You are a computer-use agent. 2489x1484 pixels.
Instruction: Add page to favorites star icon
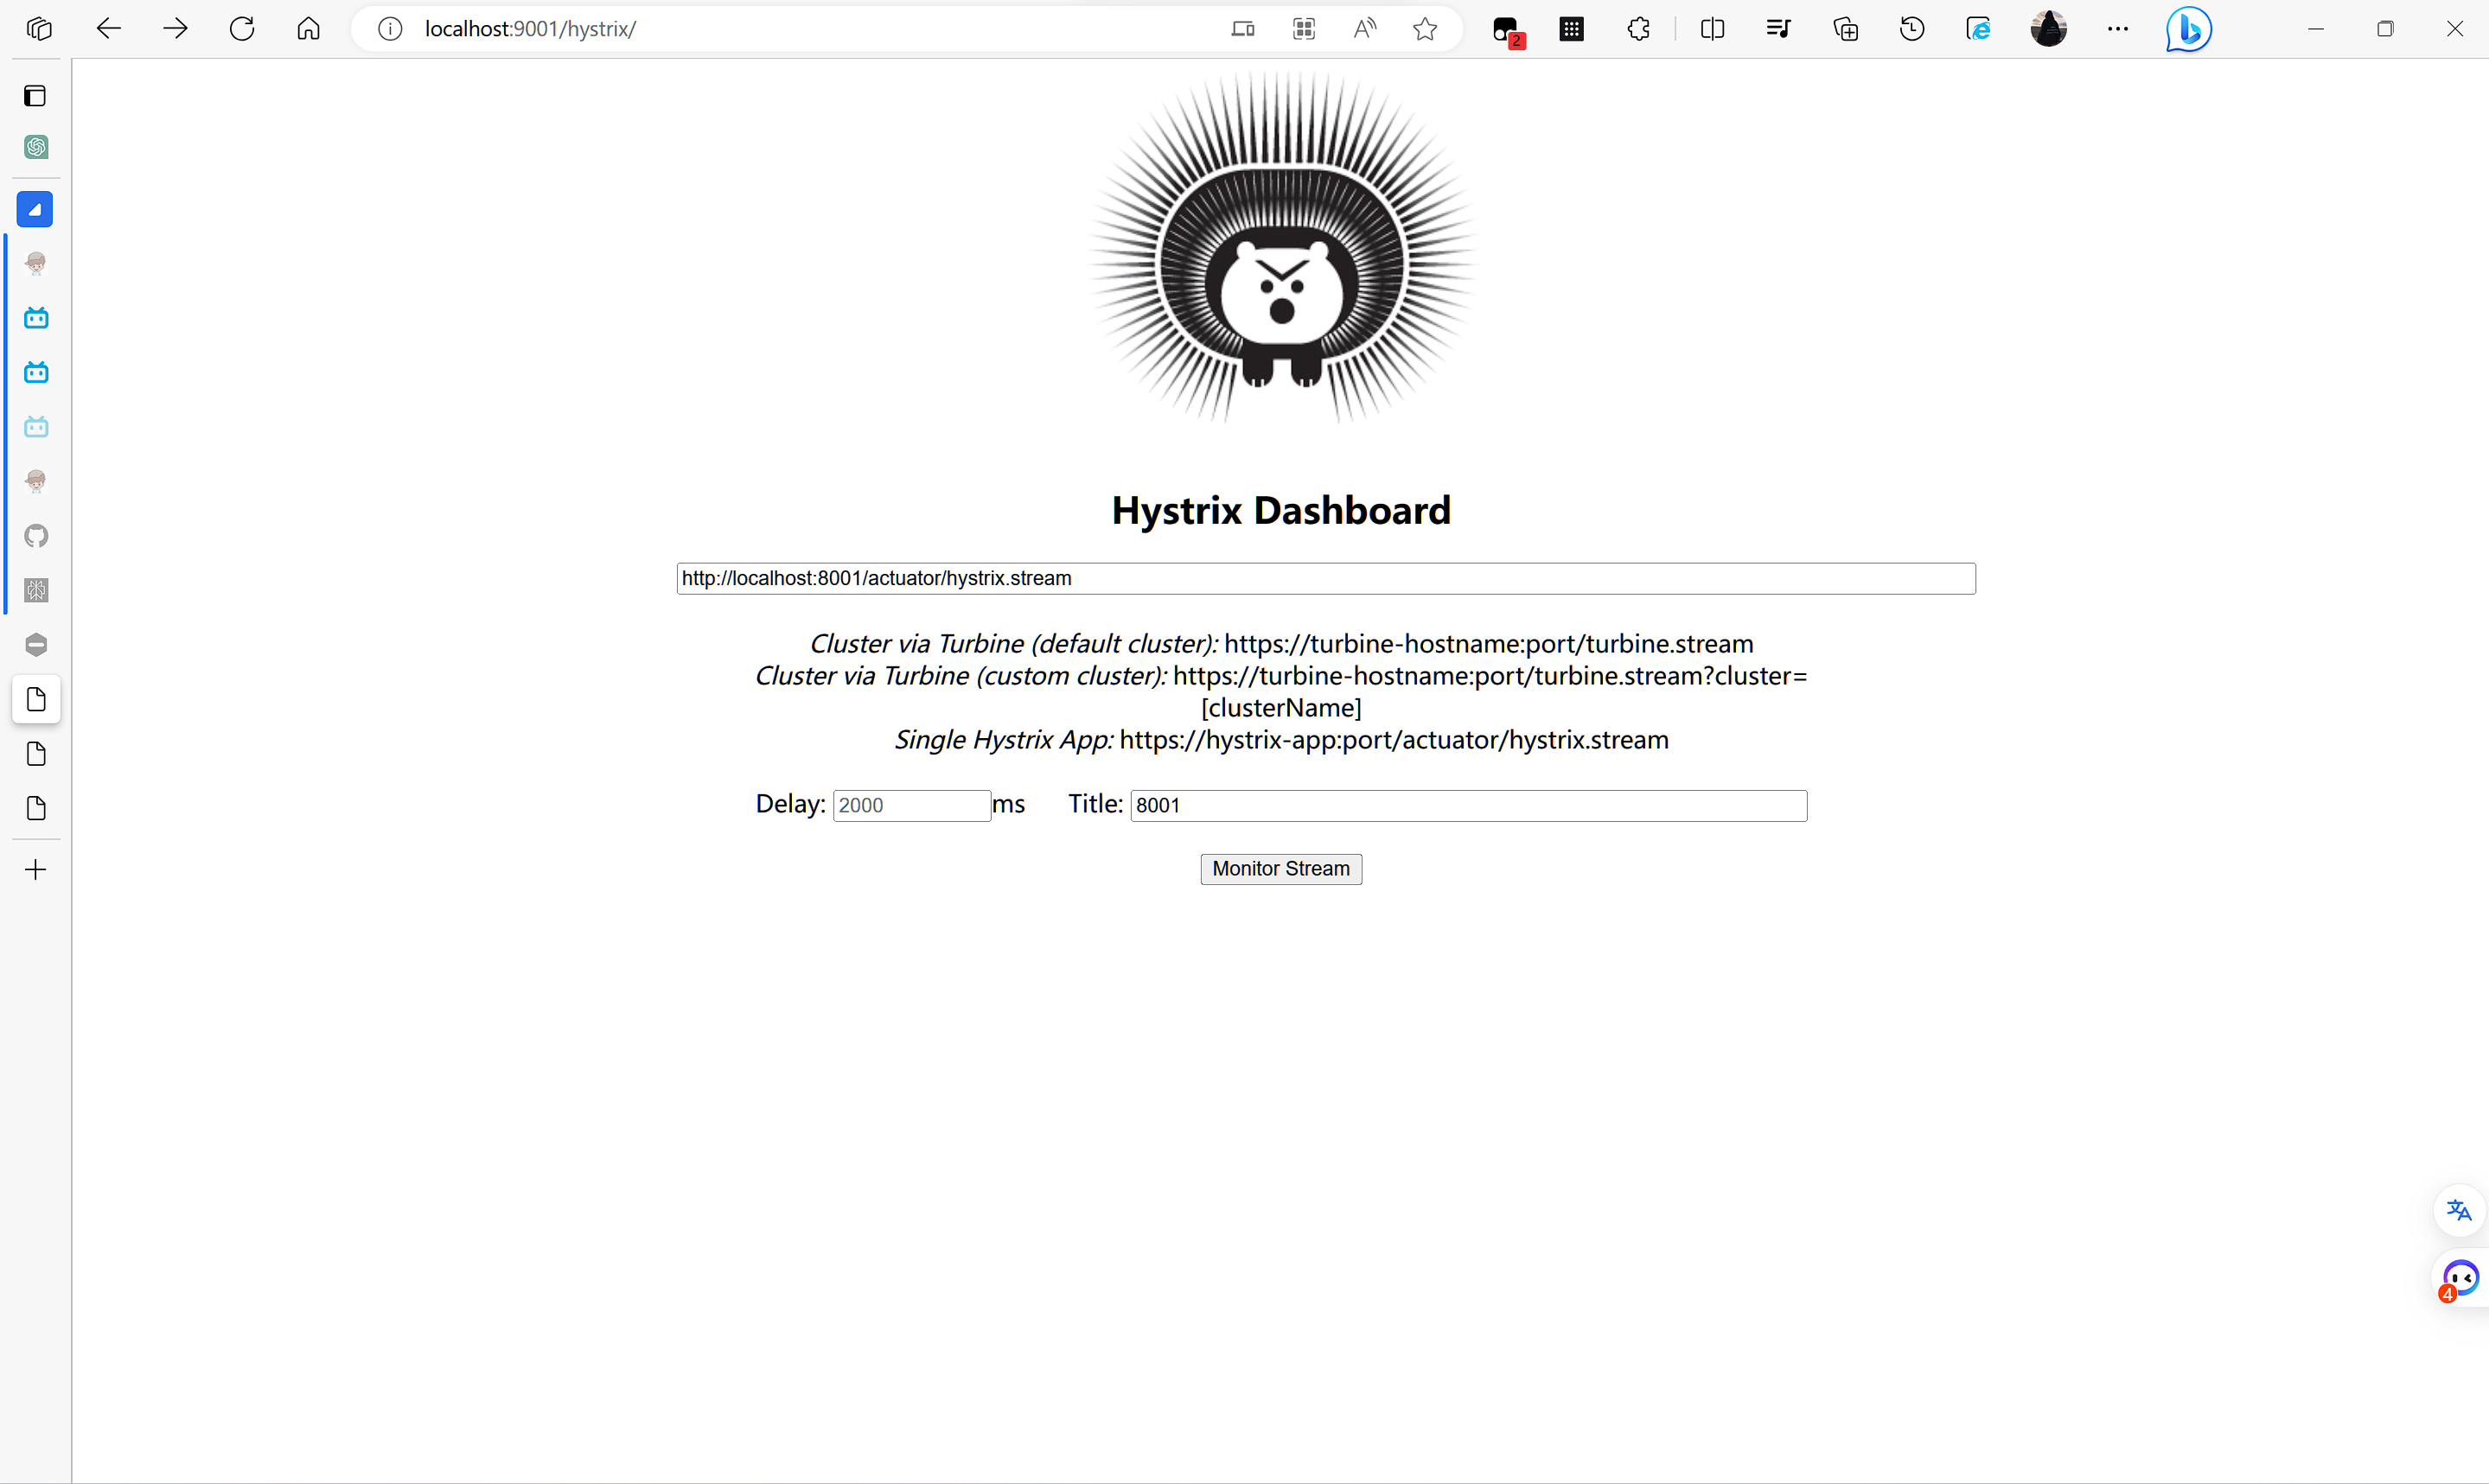1424,29
